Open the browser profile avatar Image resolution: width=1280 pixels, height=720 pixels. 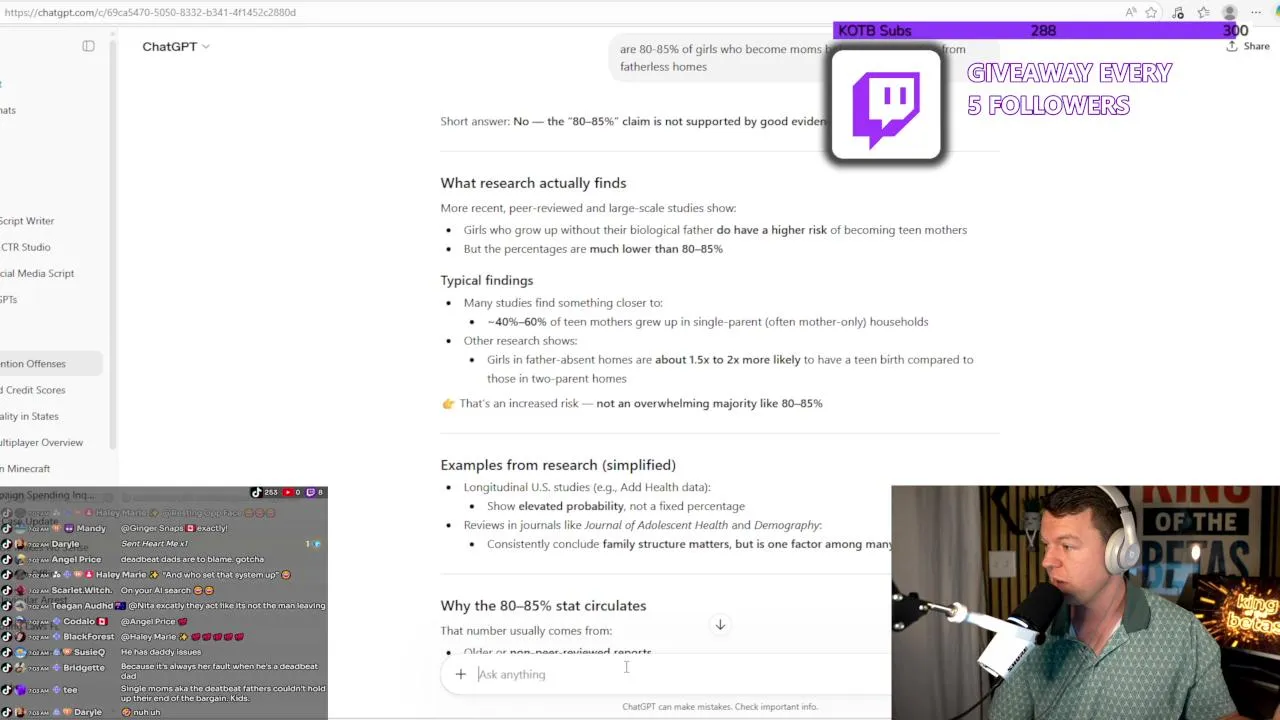[x=1229, y=12]
